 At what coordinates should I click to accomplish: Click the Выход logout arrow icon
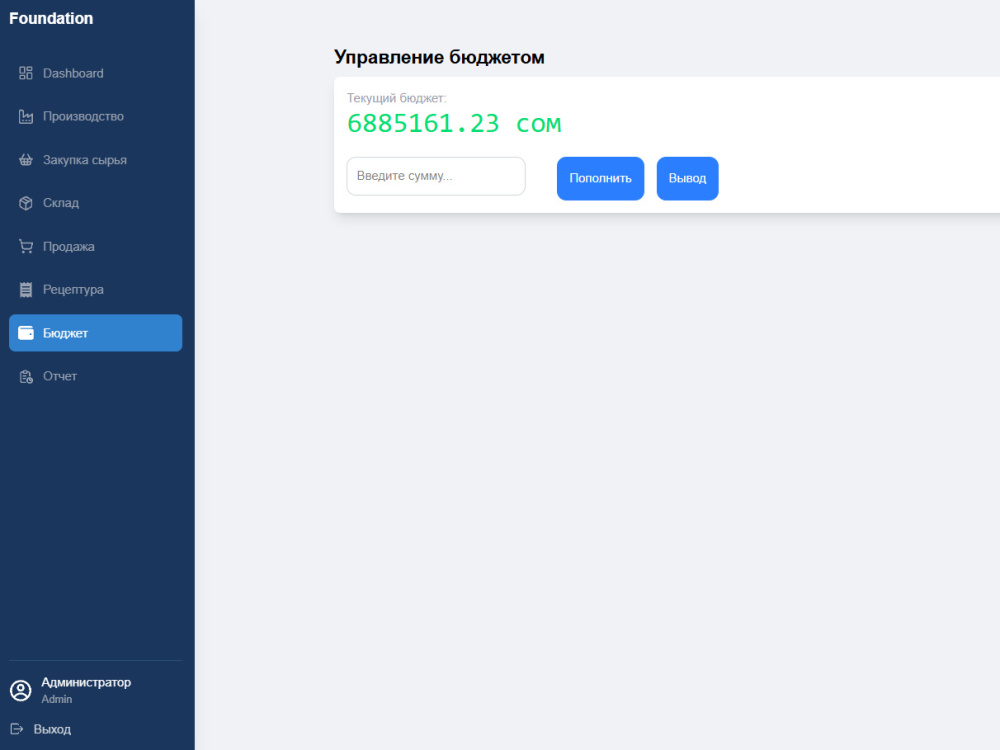[x=17, y=729]
